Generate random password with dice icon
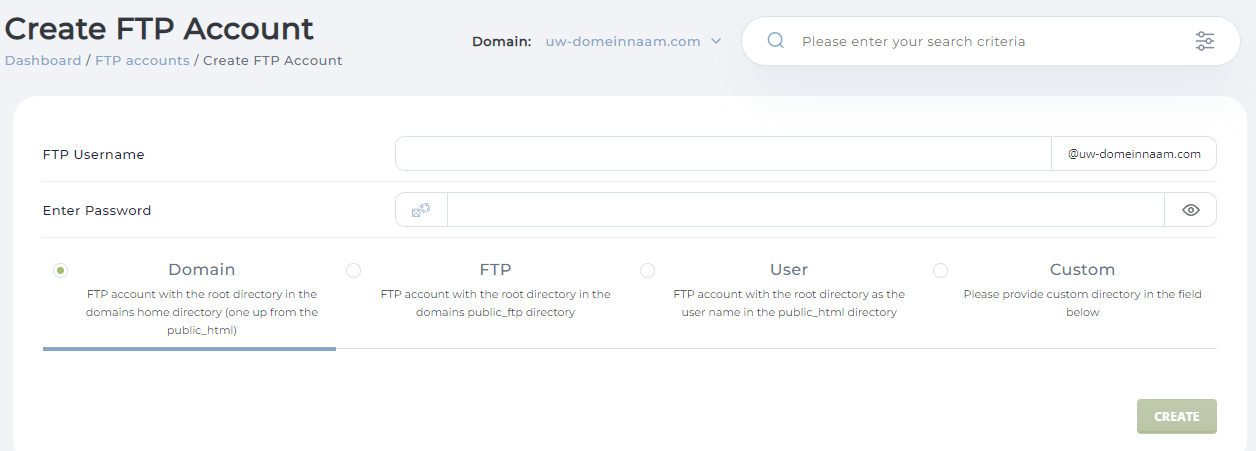This screenshot has width=1256, height=451. click(421, 210)
